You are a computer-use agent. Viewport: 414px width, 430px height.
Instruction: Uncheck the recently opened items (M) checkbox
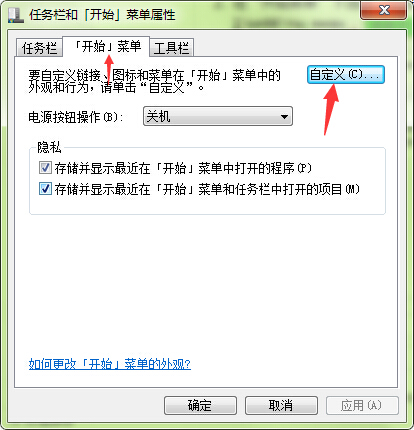(45, 189)
